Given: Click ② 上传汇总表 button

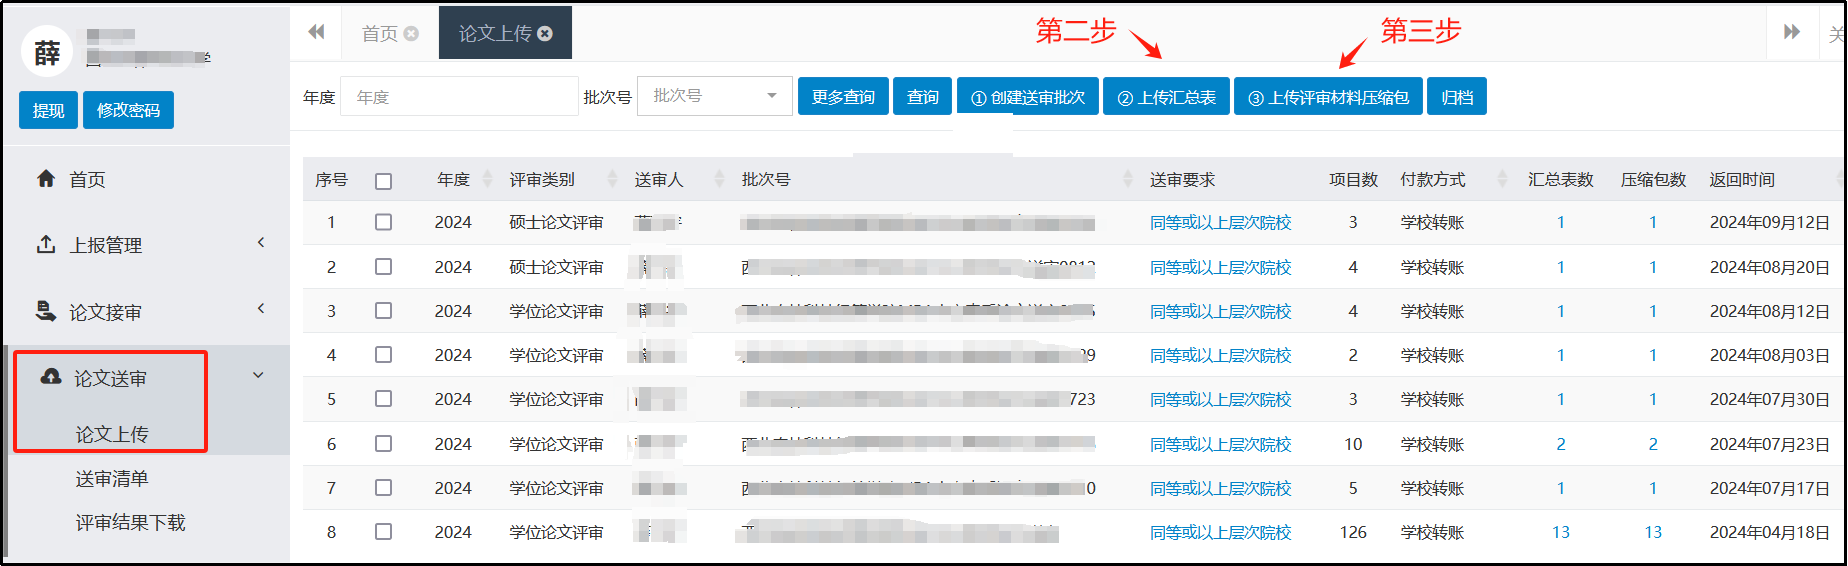Looking at the screenshot, I should click(x=1166, y=97).
